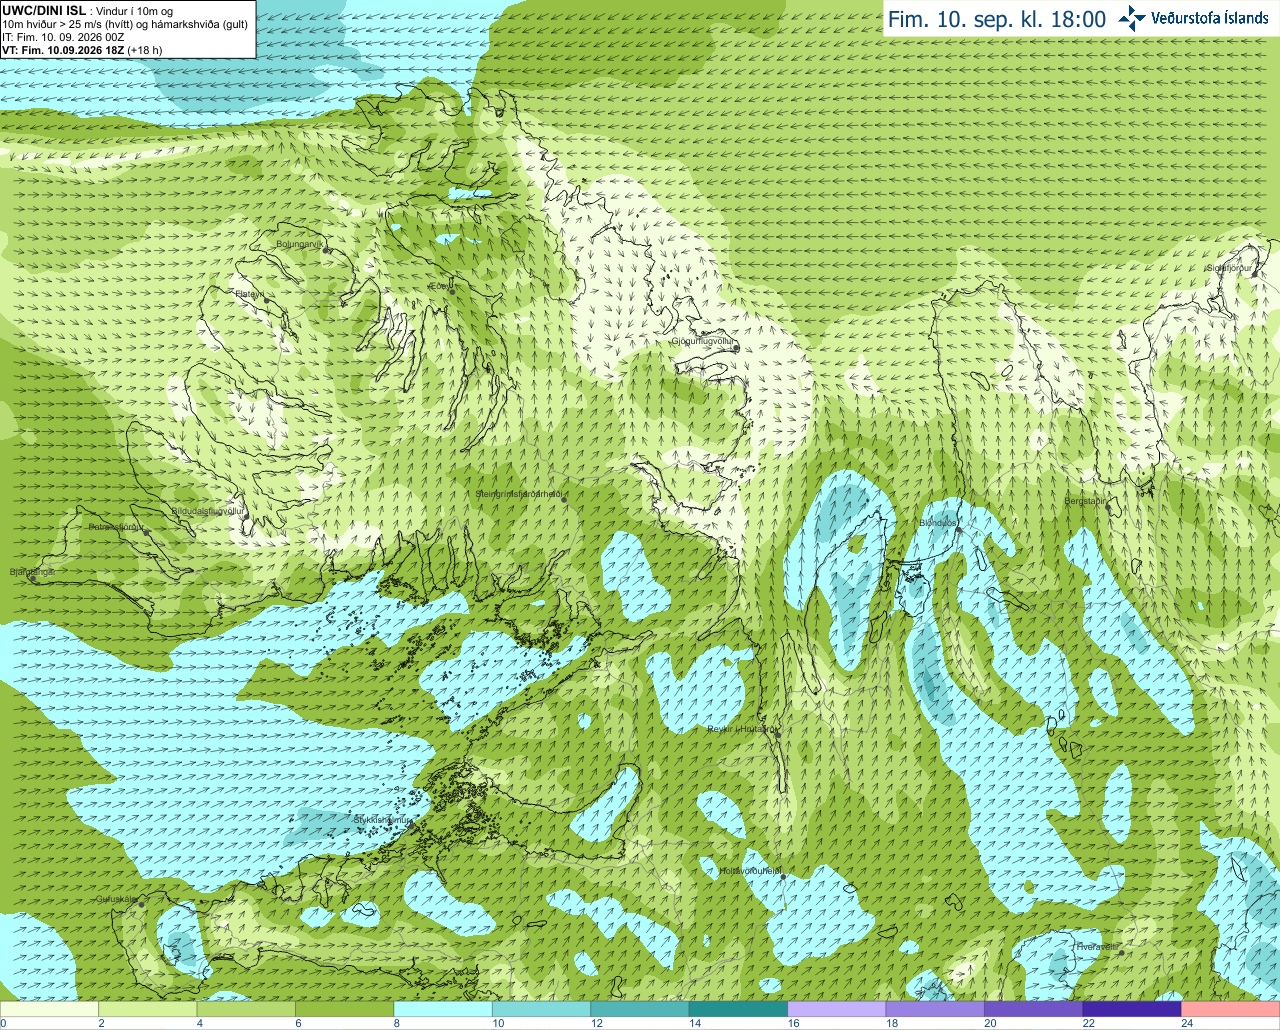
Task: Pick the pale yellow 0–2 m/s legend swatch
Action: tap(49, 1009)
